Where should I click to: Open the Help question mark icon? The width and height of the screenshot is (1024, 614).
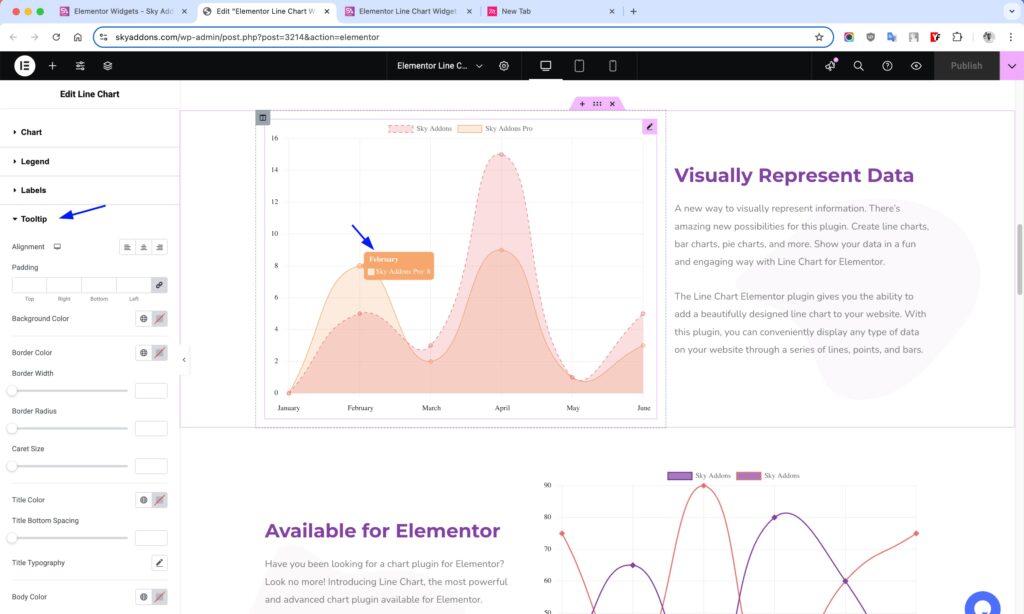pos(887,65)
